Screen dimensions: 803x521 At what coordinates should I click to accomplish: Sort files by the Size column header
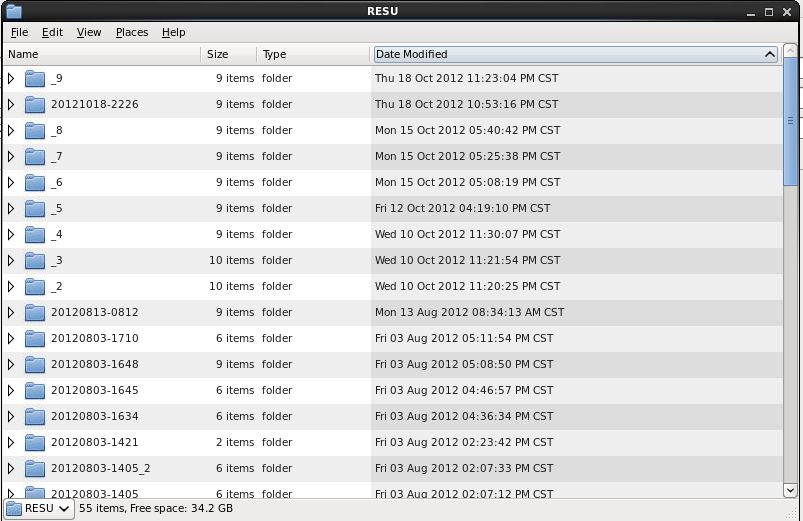point(228,54)
